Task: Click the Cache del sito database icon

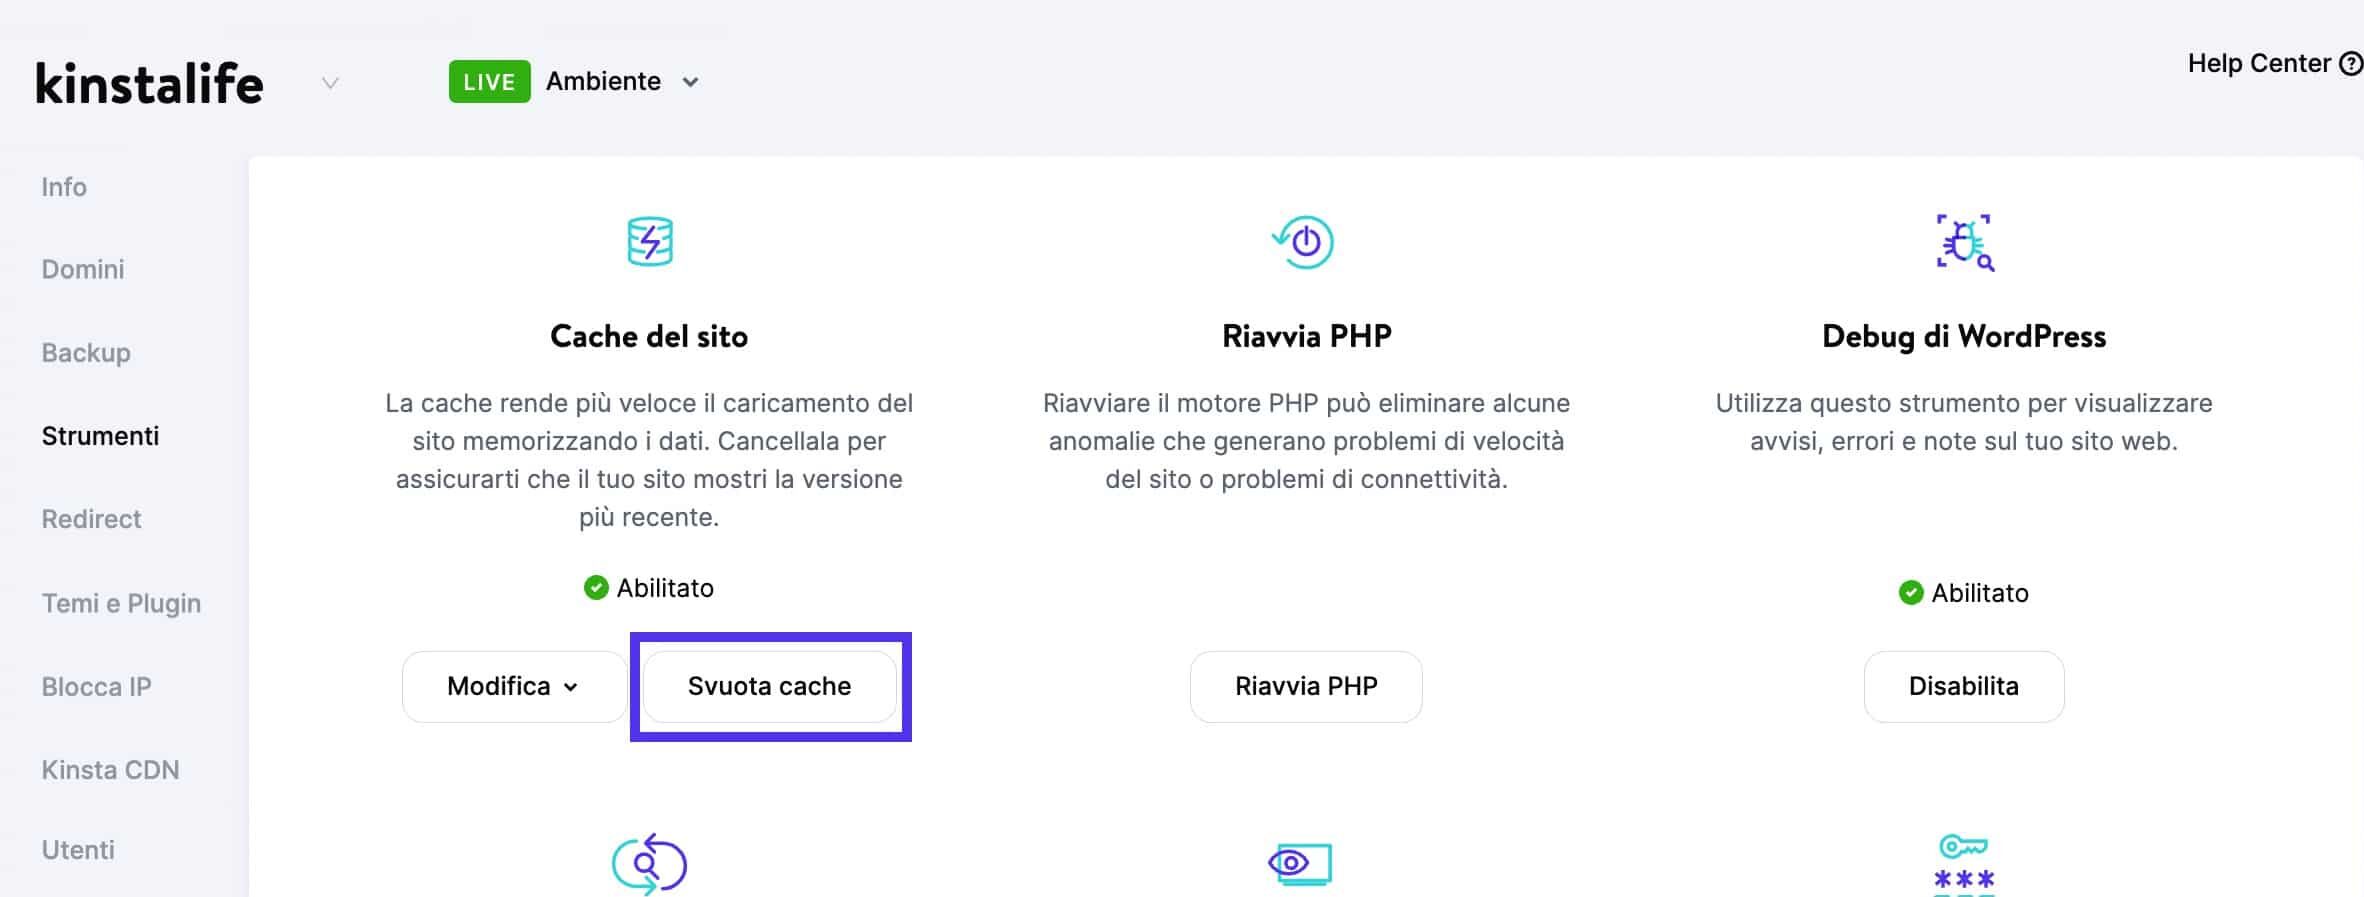Action: point(650,240)
